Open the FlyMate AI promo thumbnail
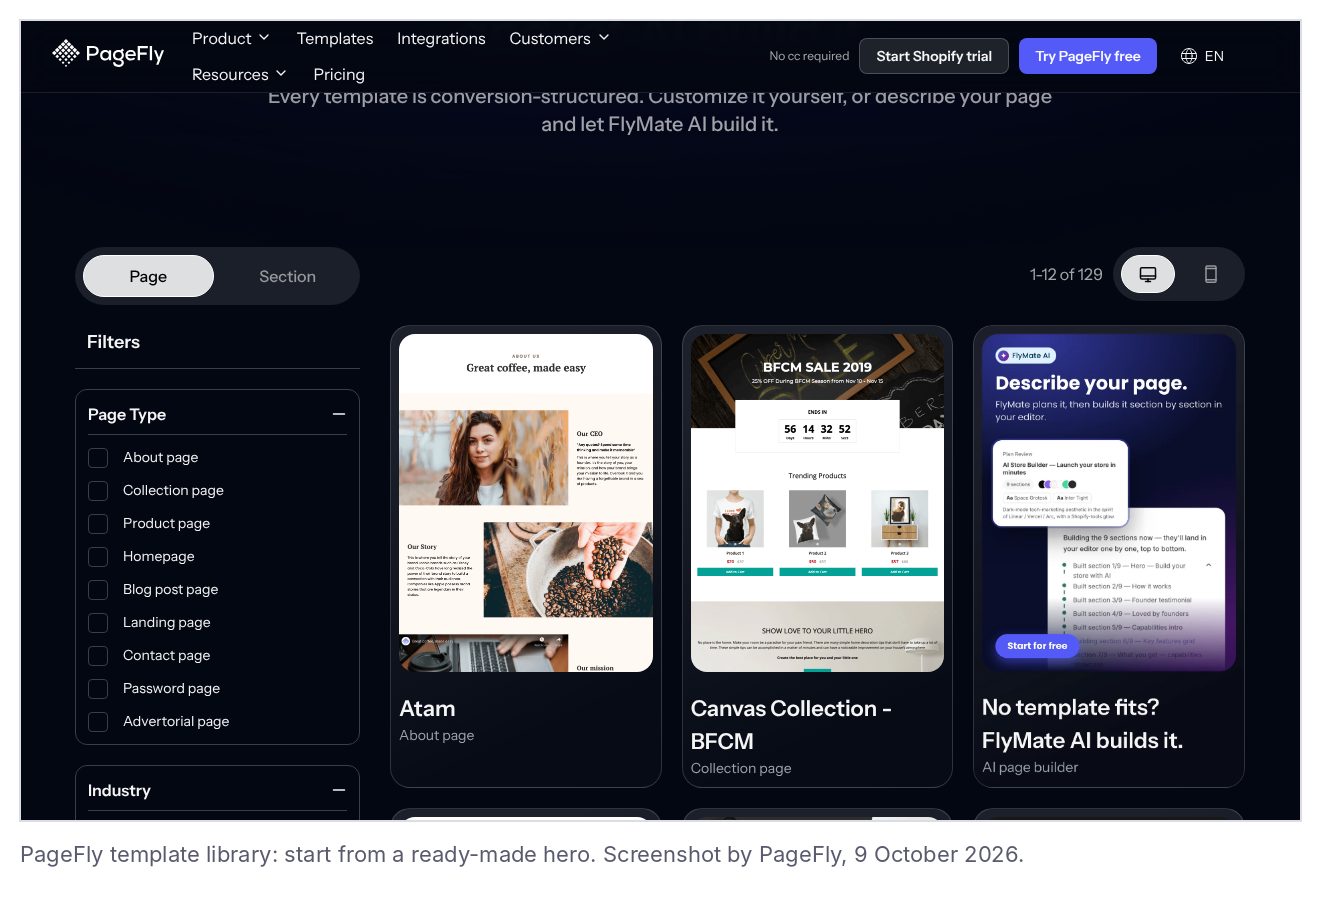The height and width of the screenshot is (900, 1320). pyautogui.click(x=1109, y=503)
